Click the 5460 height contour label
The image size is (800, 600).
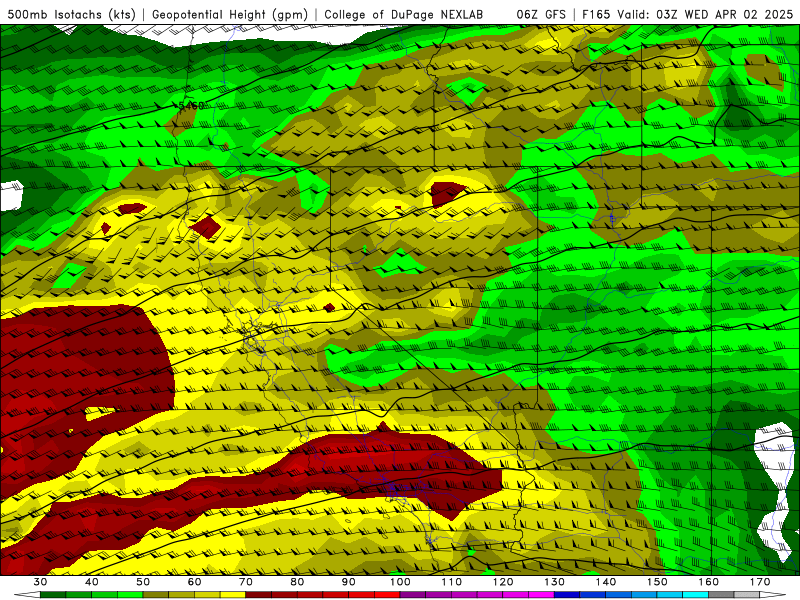pos(191,106)
